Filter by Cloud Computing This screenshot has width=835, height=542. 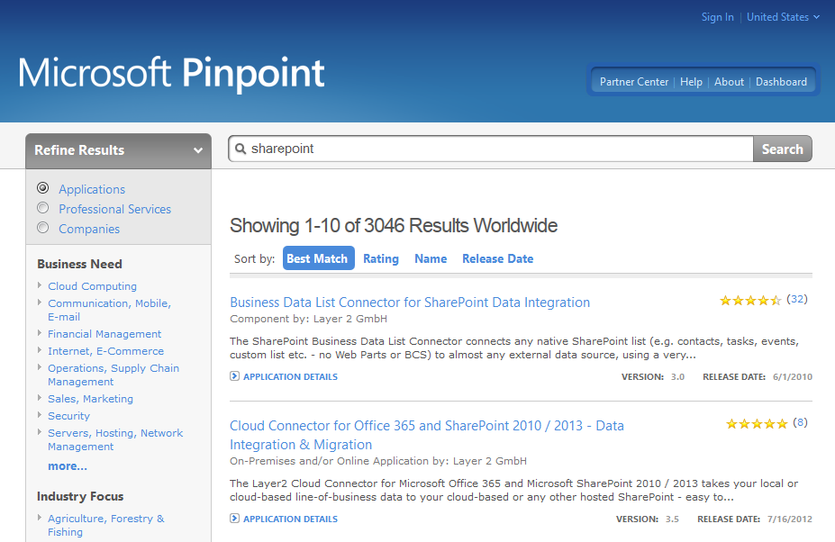click(x=92, y=286)
